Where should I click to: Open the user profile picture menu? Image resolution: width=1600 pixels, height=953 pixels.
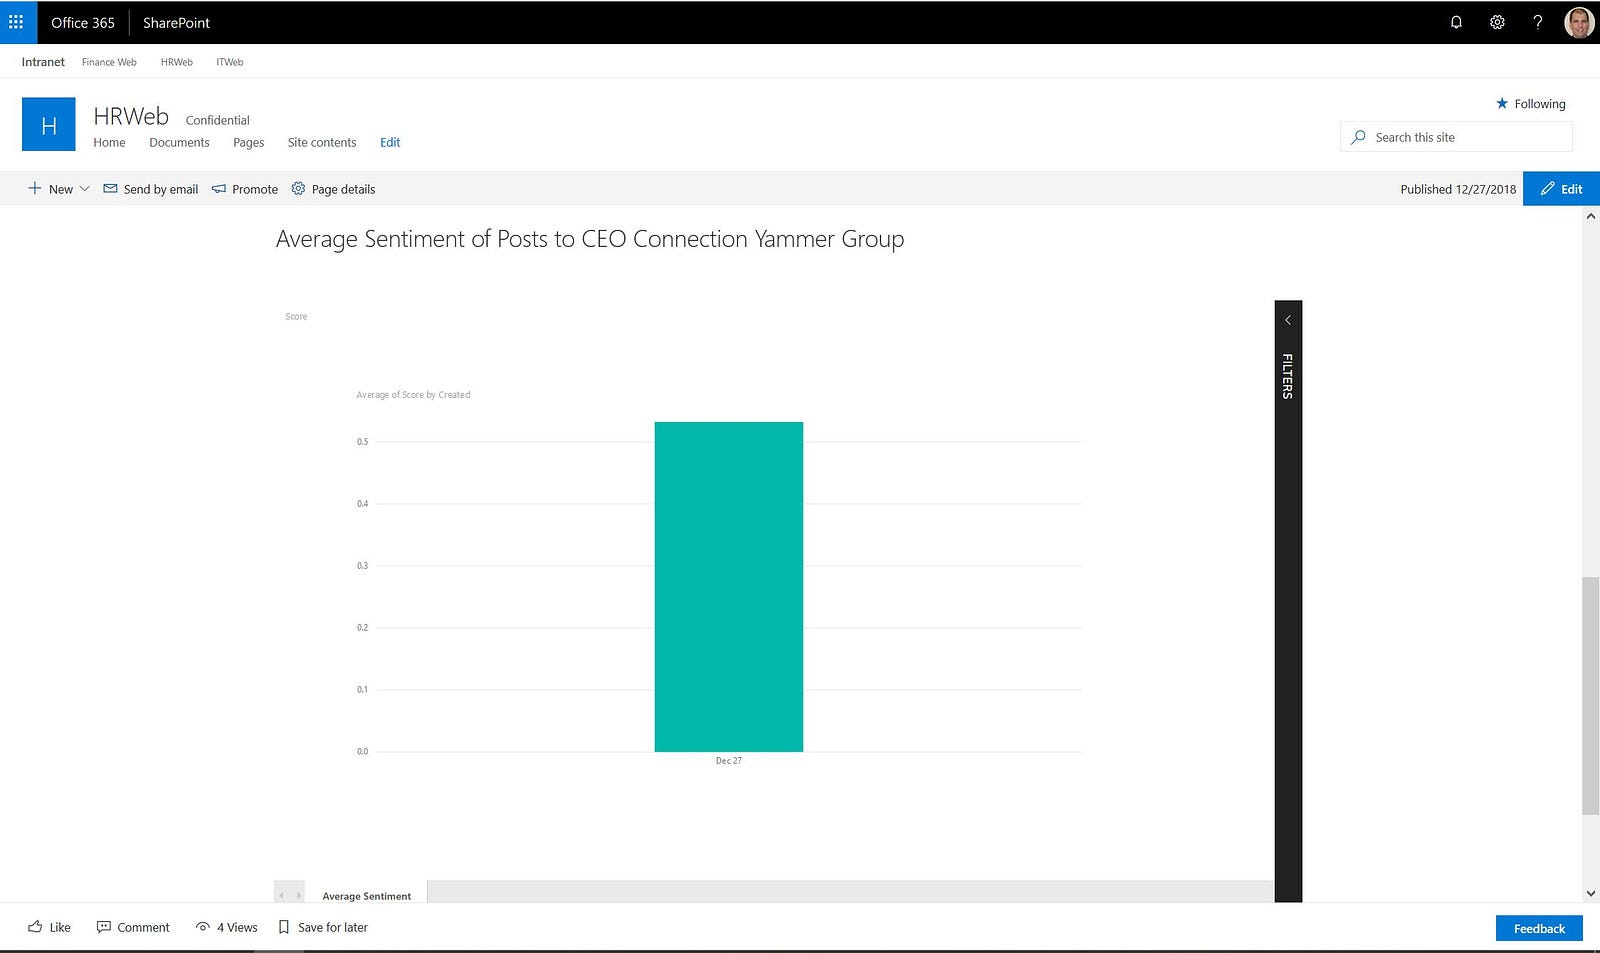coord(1579,22)
